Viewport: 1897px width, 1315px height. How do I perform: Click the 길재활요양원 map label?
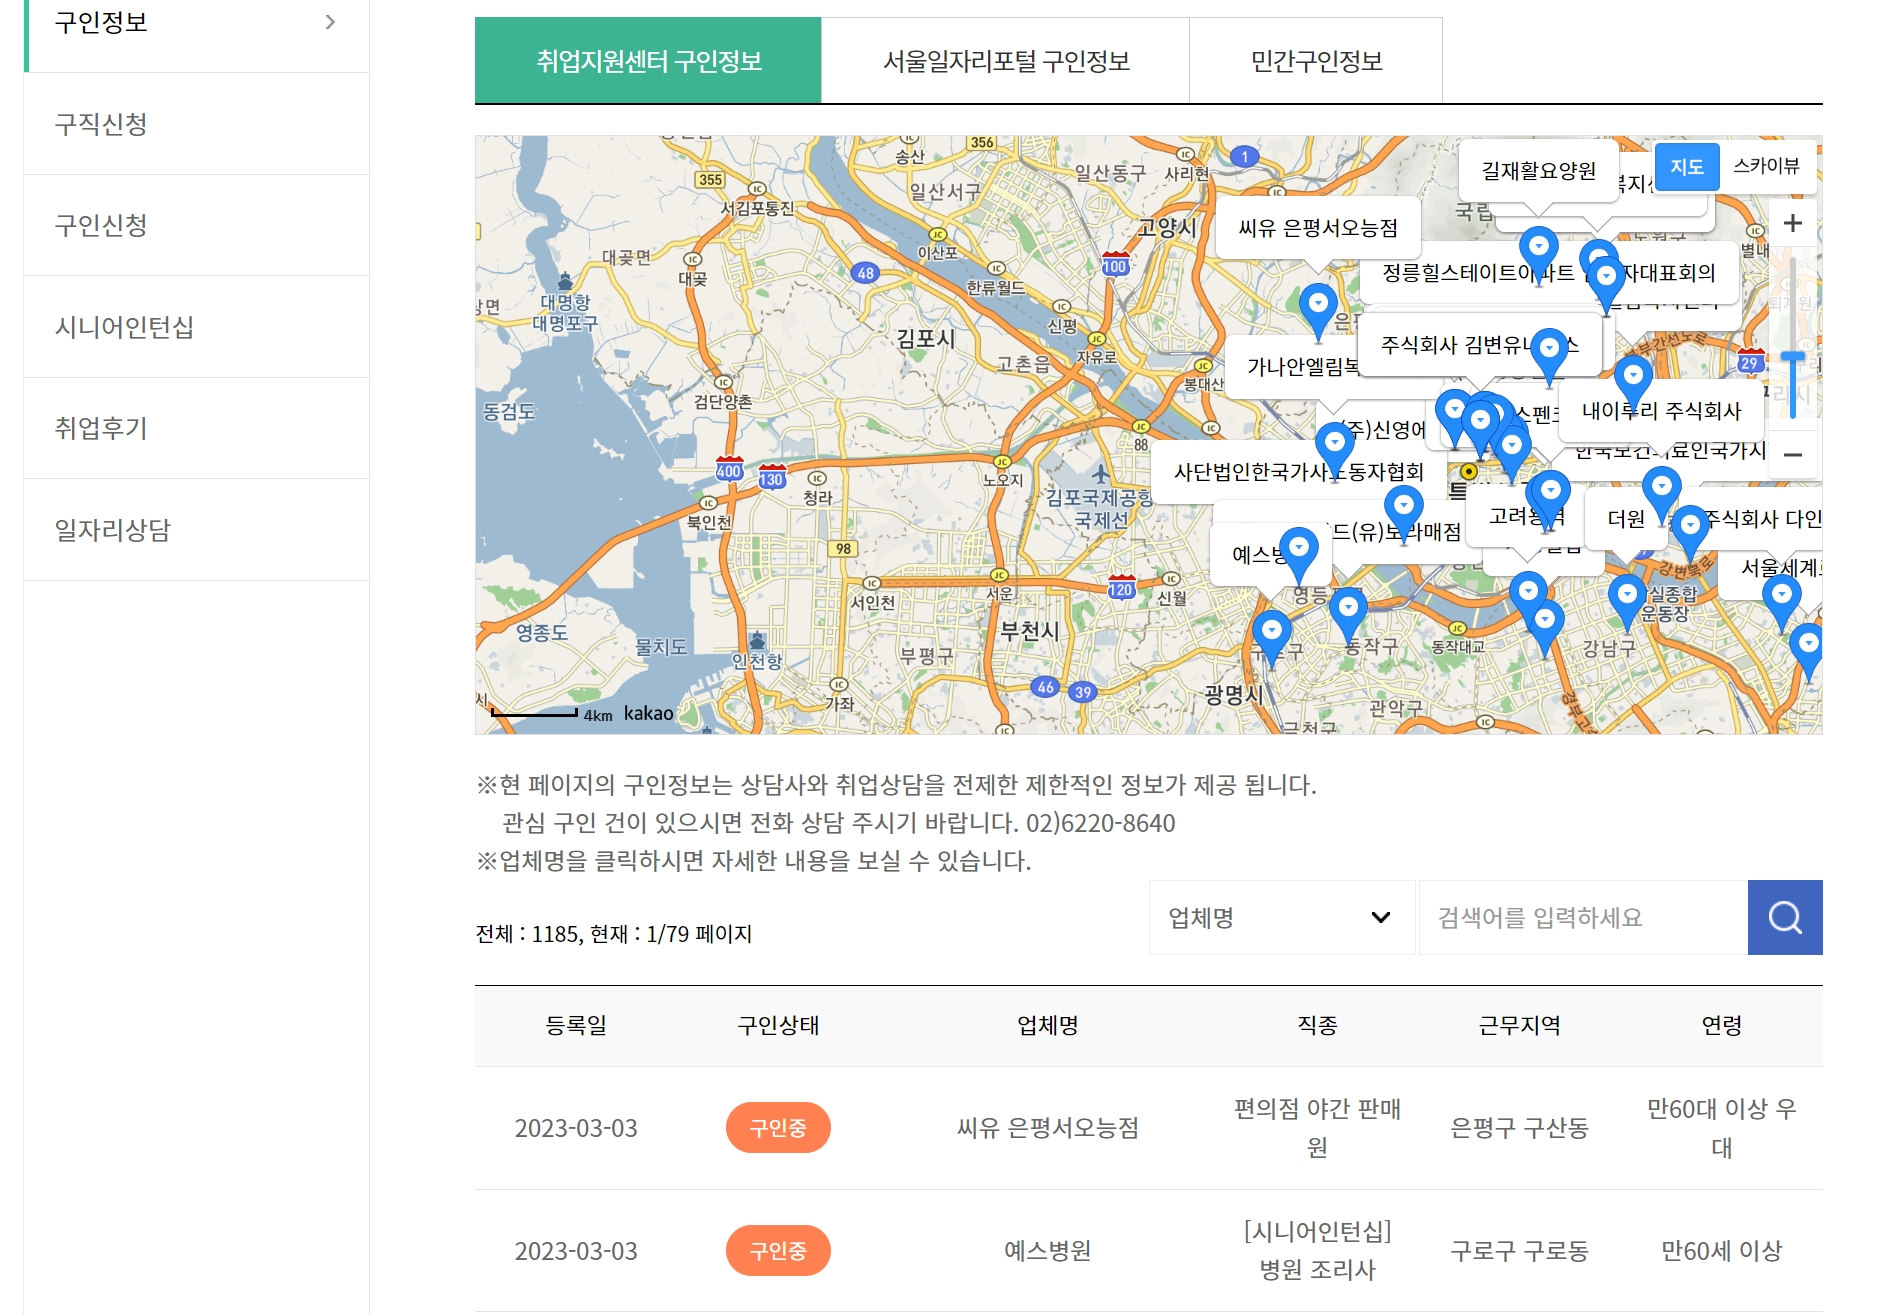pyautogui.click(x=1538, y=171)
